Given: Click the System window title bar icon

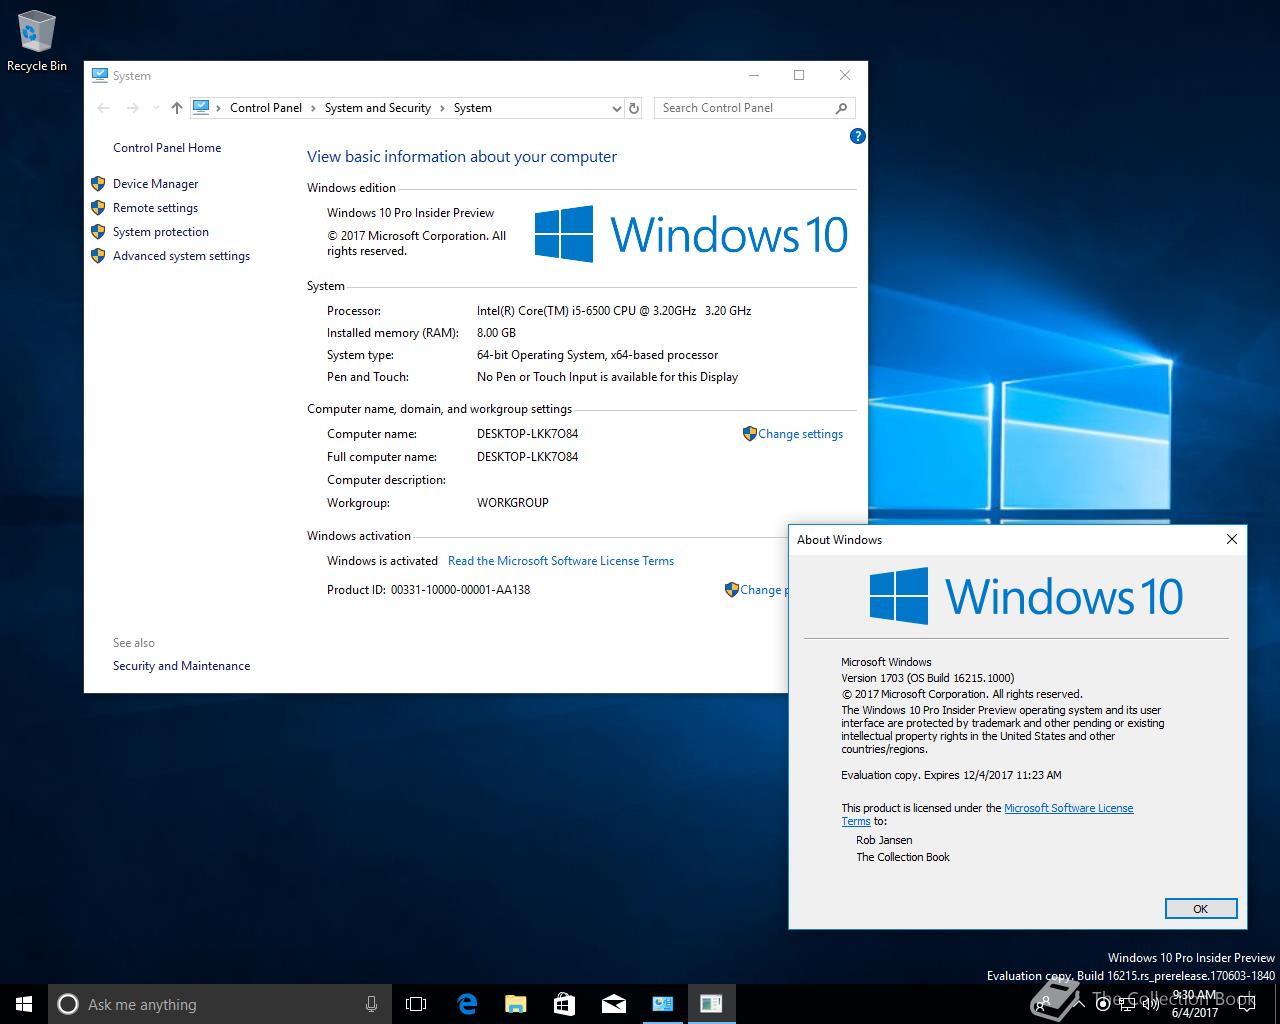Looking at the screenshot, I should click(100, 75).
